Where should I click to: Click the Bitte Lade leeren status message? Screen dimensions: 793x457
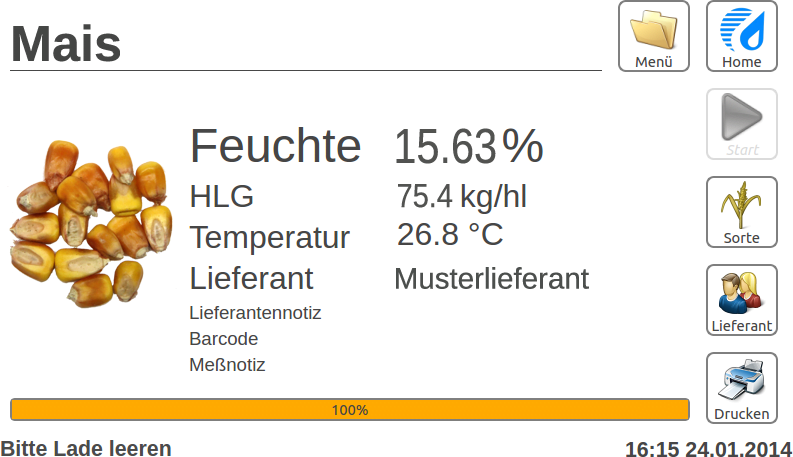point(86,448)
